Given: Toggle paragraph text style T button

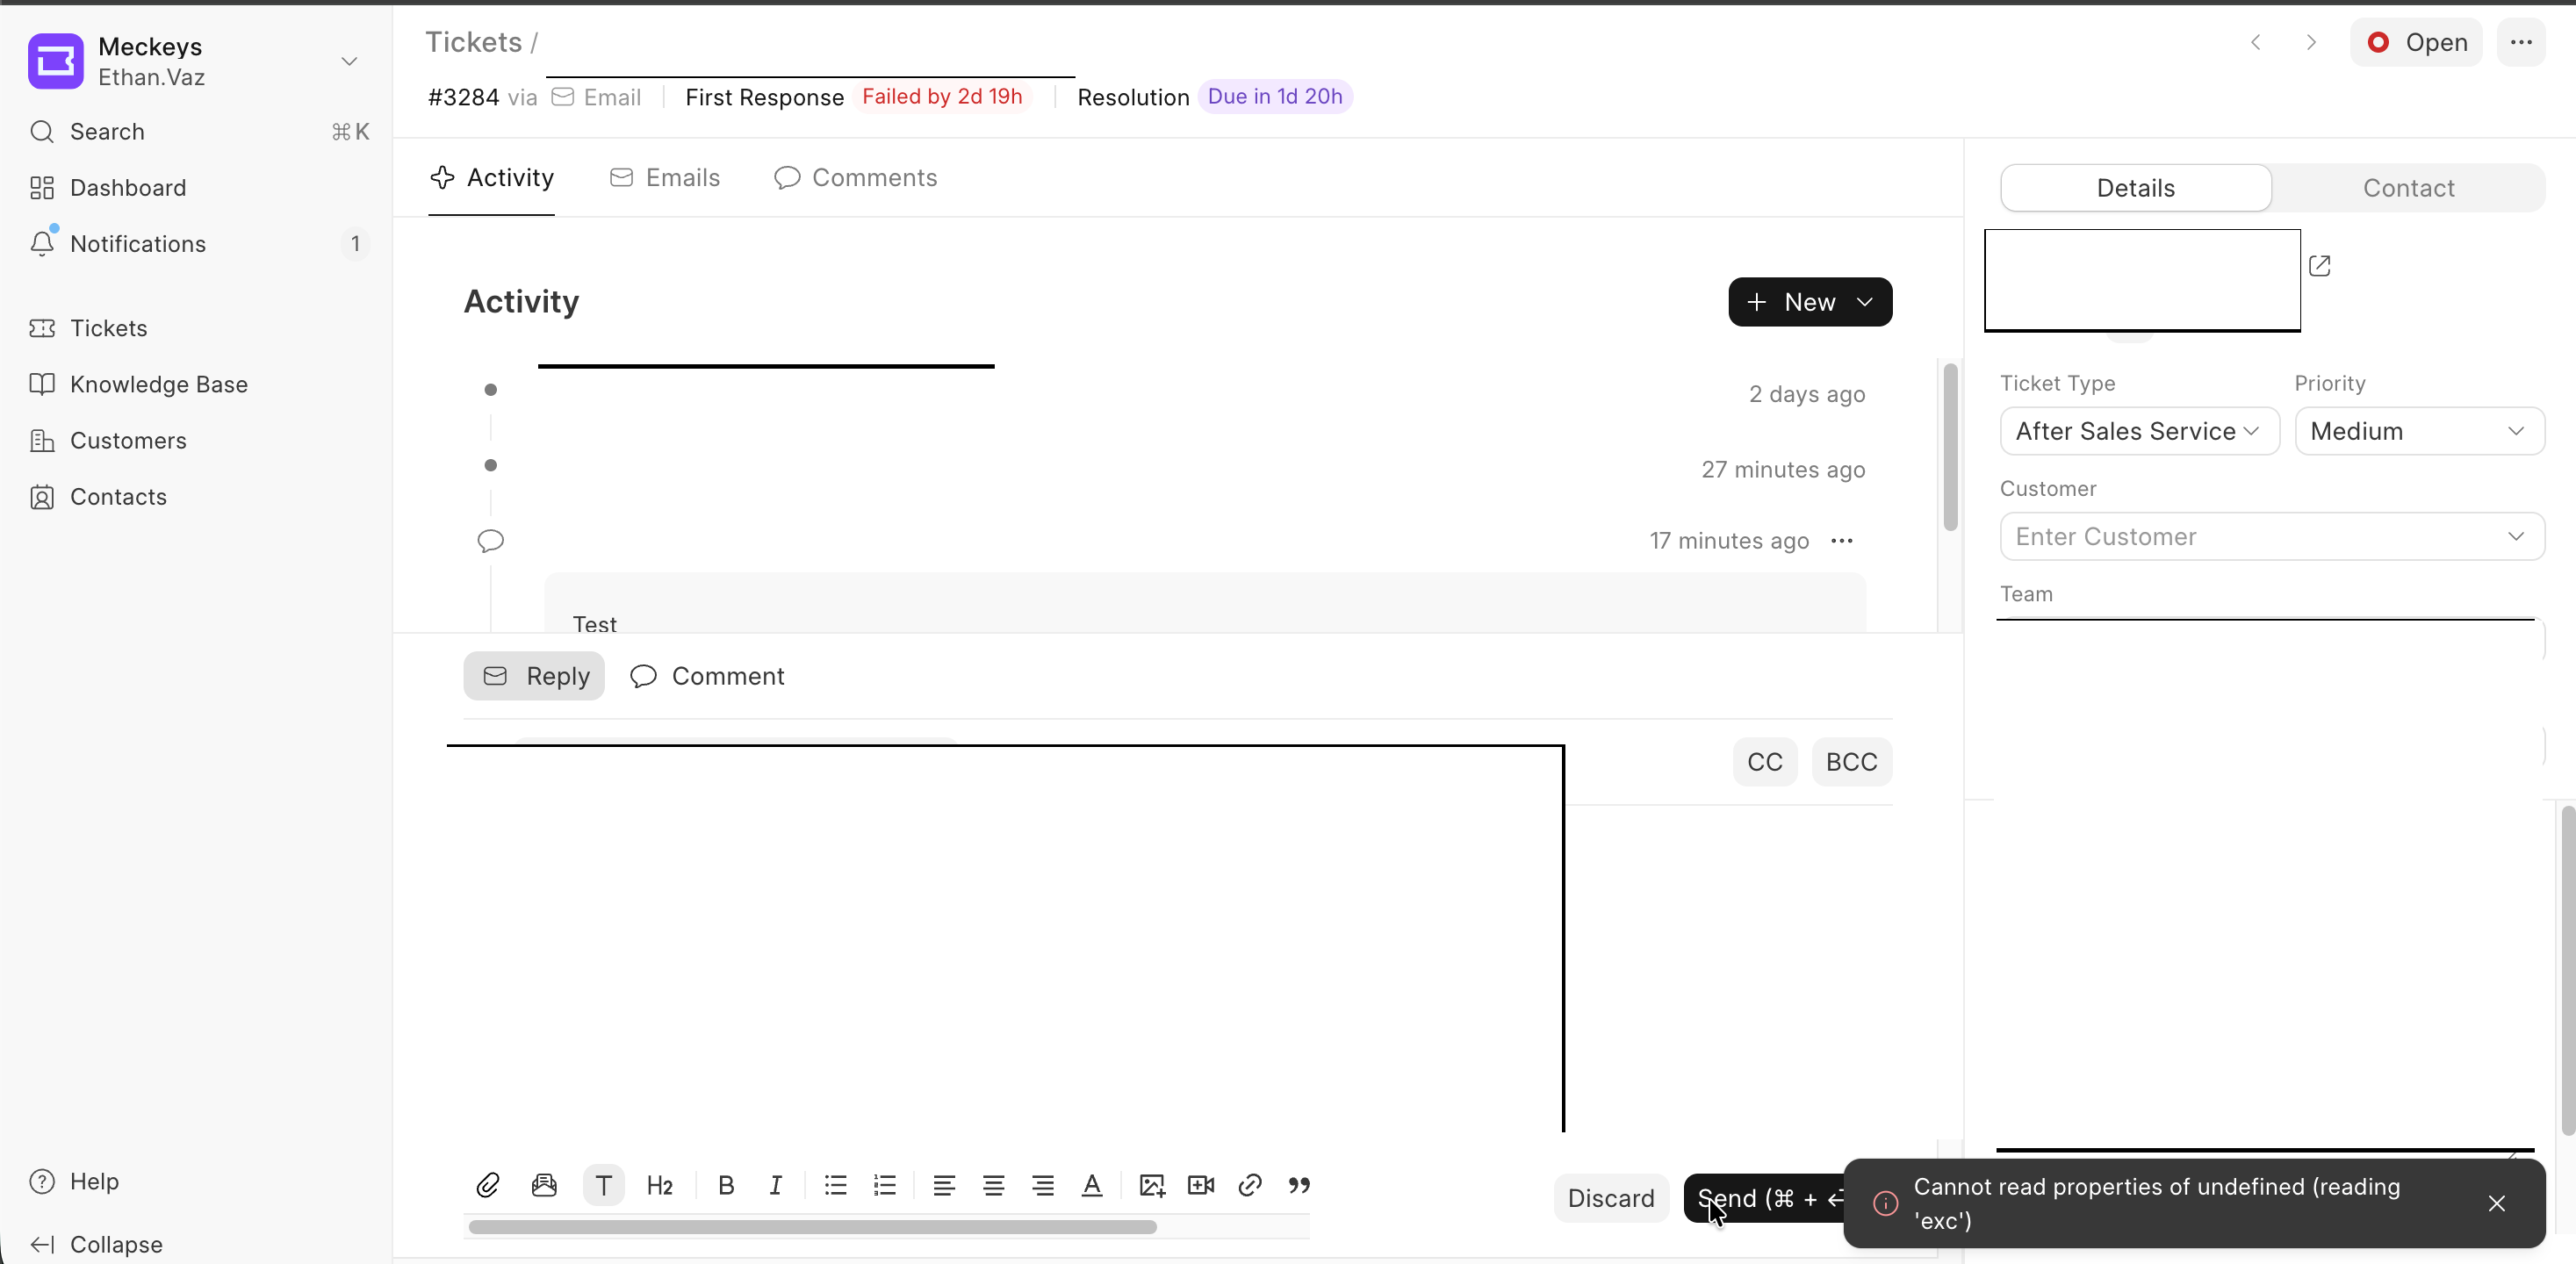Looking at the screenshot, I should (604, 1185).
